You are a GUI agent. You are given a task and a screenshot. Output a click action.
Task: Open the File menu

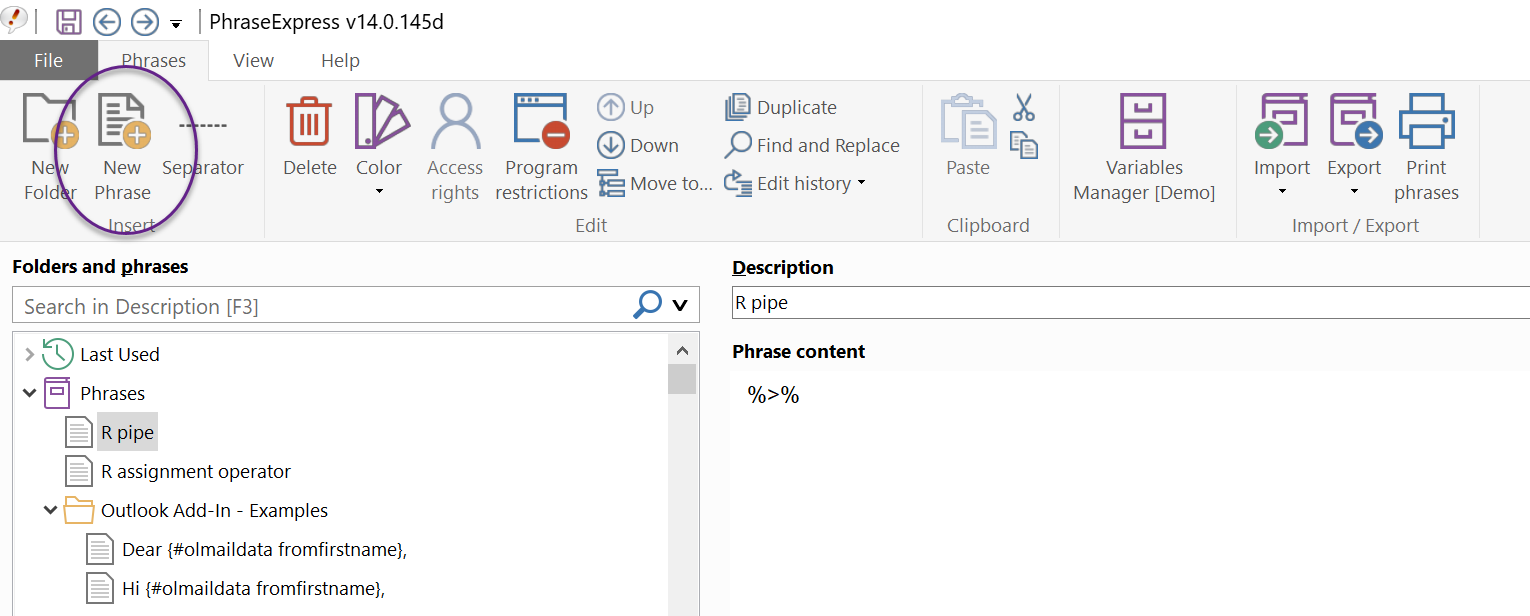(48, 61)
